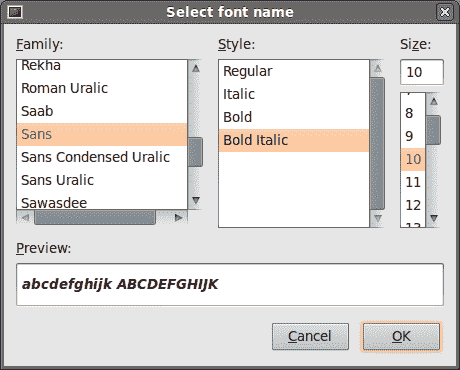Select Rekha in the Family list

click(x=102, y=66)
